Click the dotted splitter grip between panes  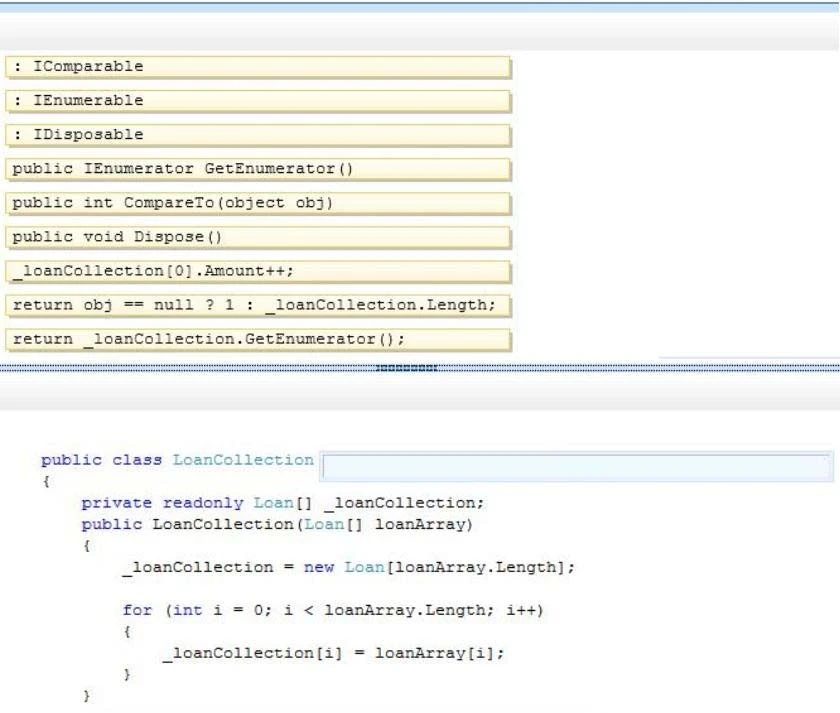point(407,367)
